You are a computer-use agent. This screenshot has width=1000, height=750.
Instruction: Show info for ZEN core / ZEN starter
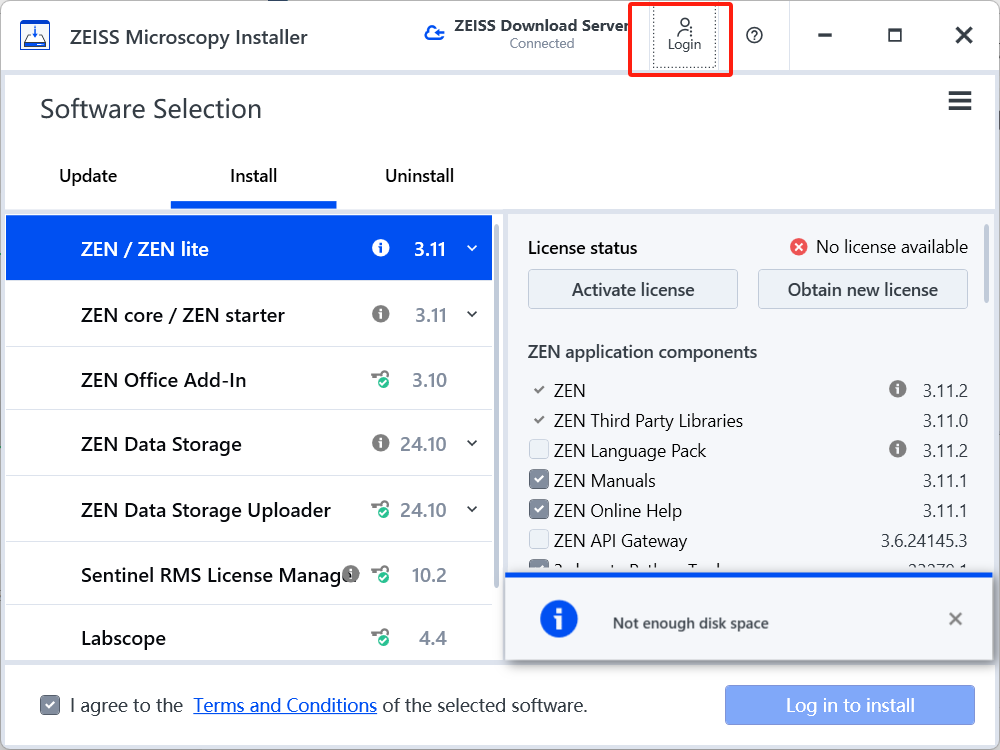(381, 314)
